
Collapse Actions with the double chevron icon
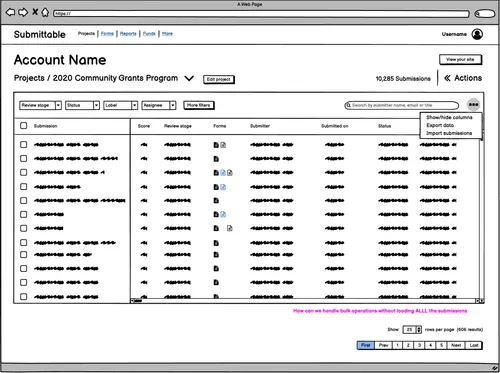coord(447,78)
